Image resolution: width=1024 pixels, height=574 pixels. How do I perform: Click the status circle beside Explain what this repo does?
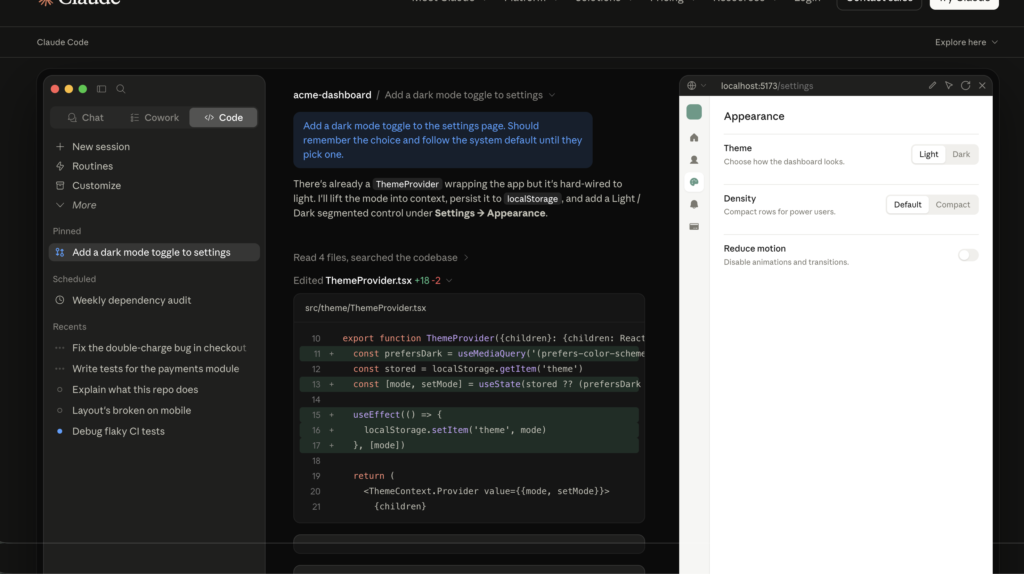(60, 390)
